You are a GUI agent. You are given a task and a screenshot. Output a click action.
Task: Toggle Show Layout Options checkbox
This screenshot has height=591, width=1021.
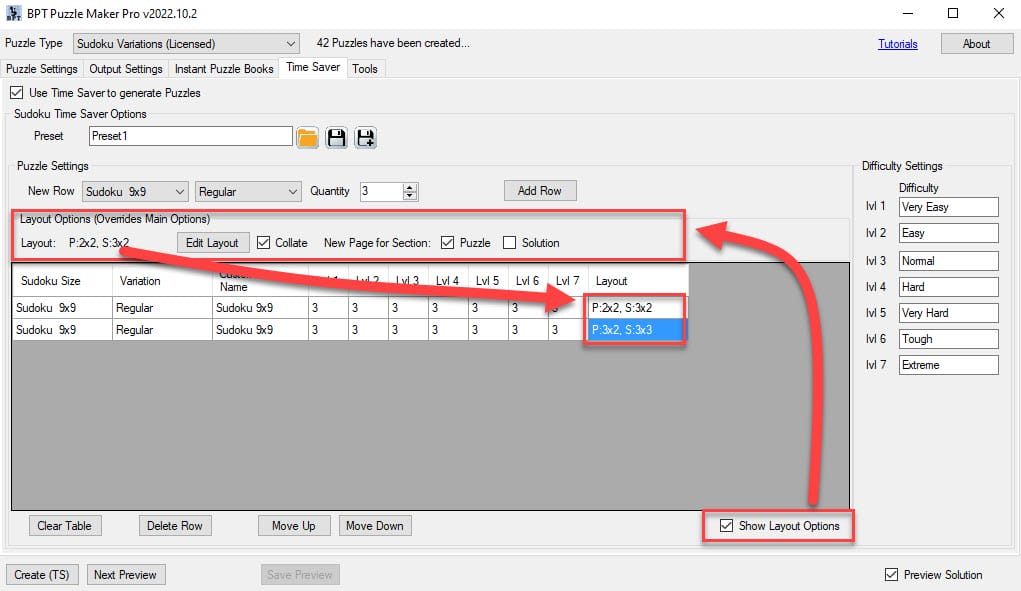coord(727,526)
